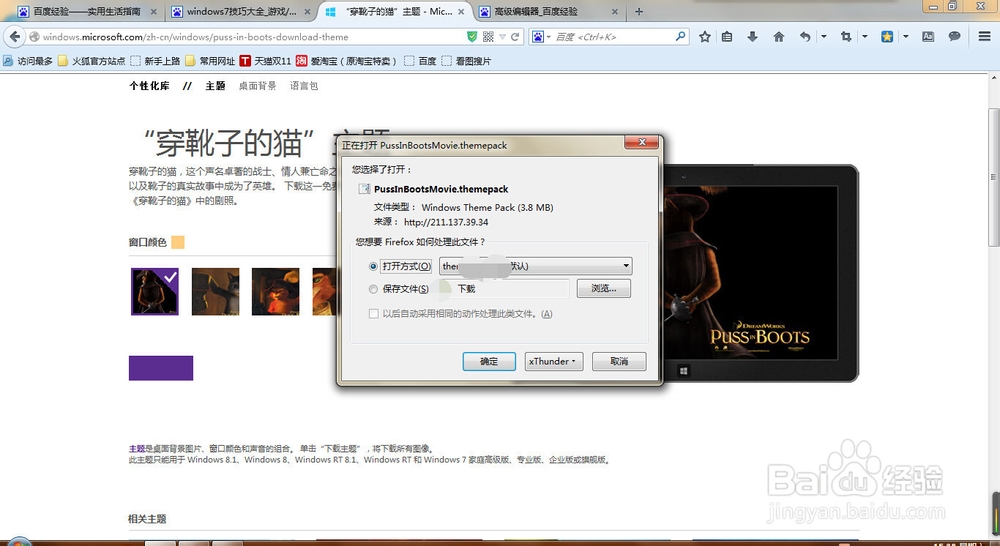This screenshot has width=1000, height=546.
Task: Click the blue star favorites toolbar icon
Action: [887, 37]
